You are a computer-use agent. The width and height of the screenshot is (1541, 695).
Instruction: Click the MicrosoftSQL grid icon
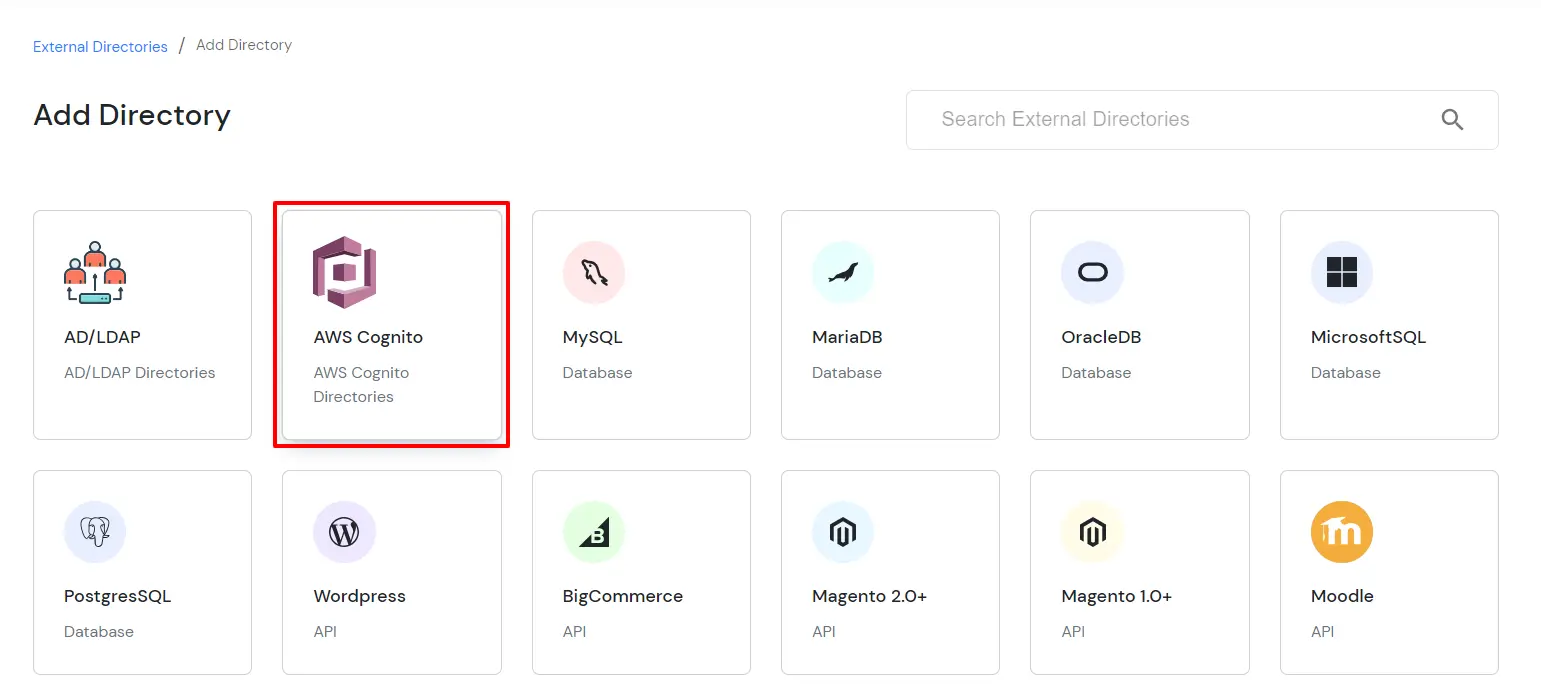click(1342, 271)
